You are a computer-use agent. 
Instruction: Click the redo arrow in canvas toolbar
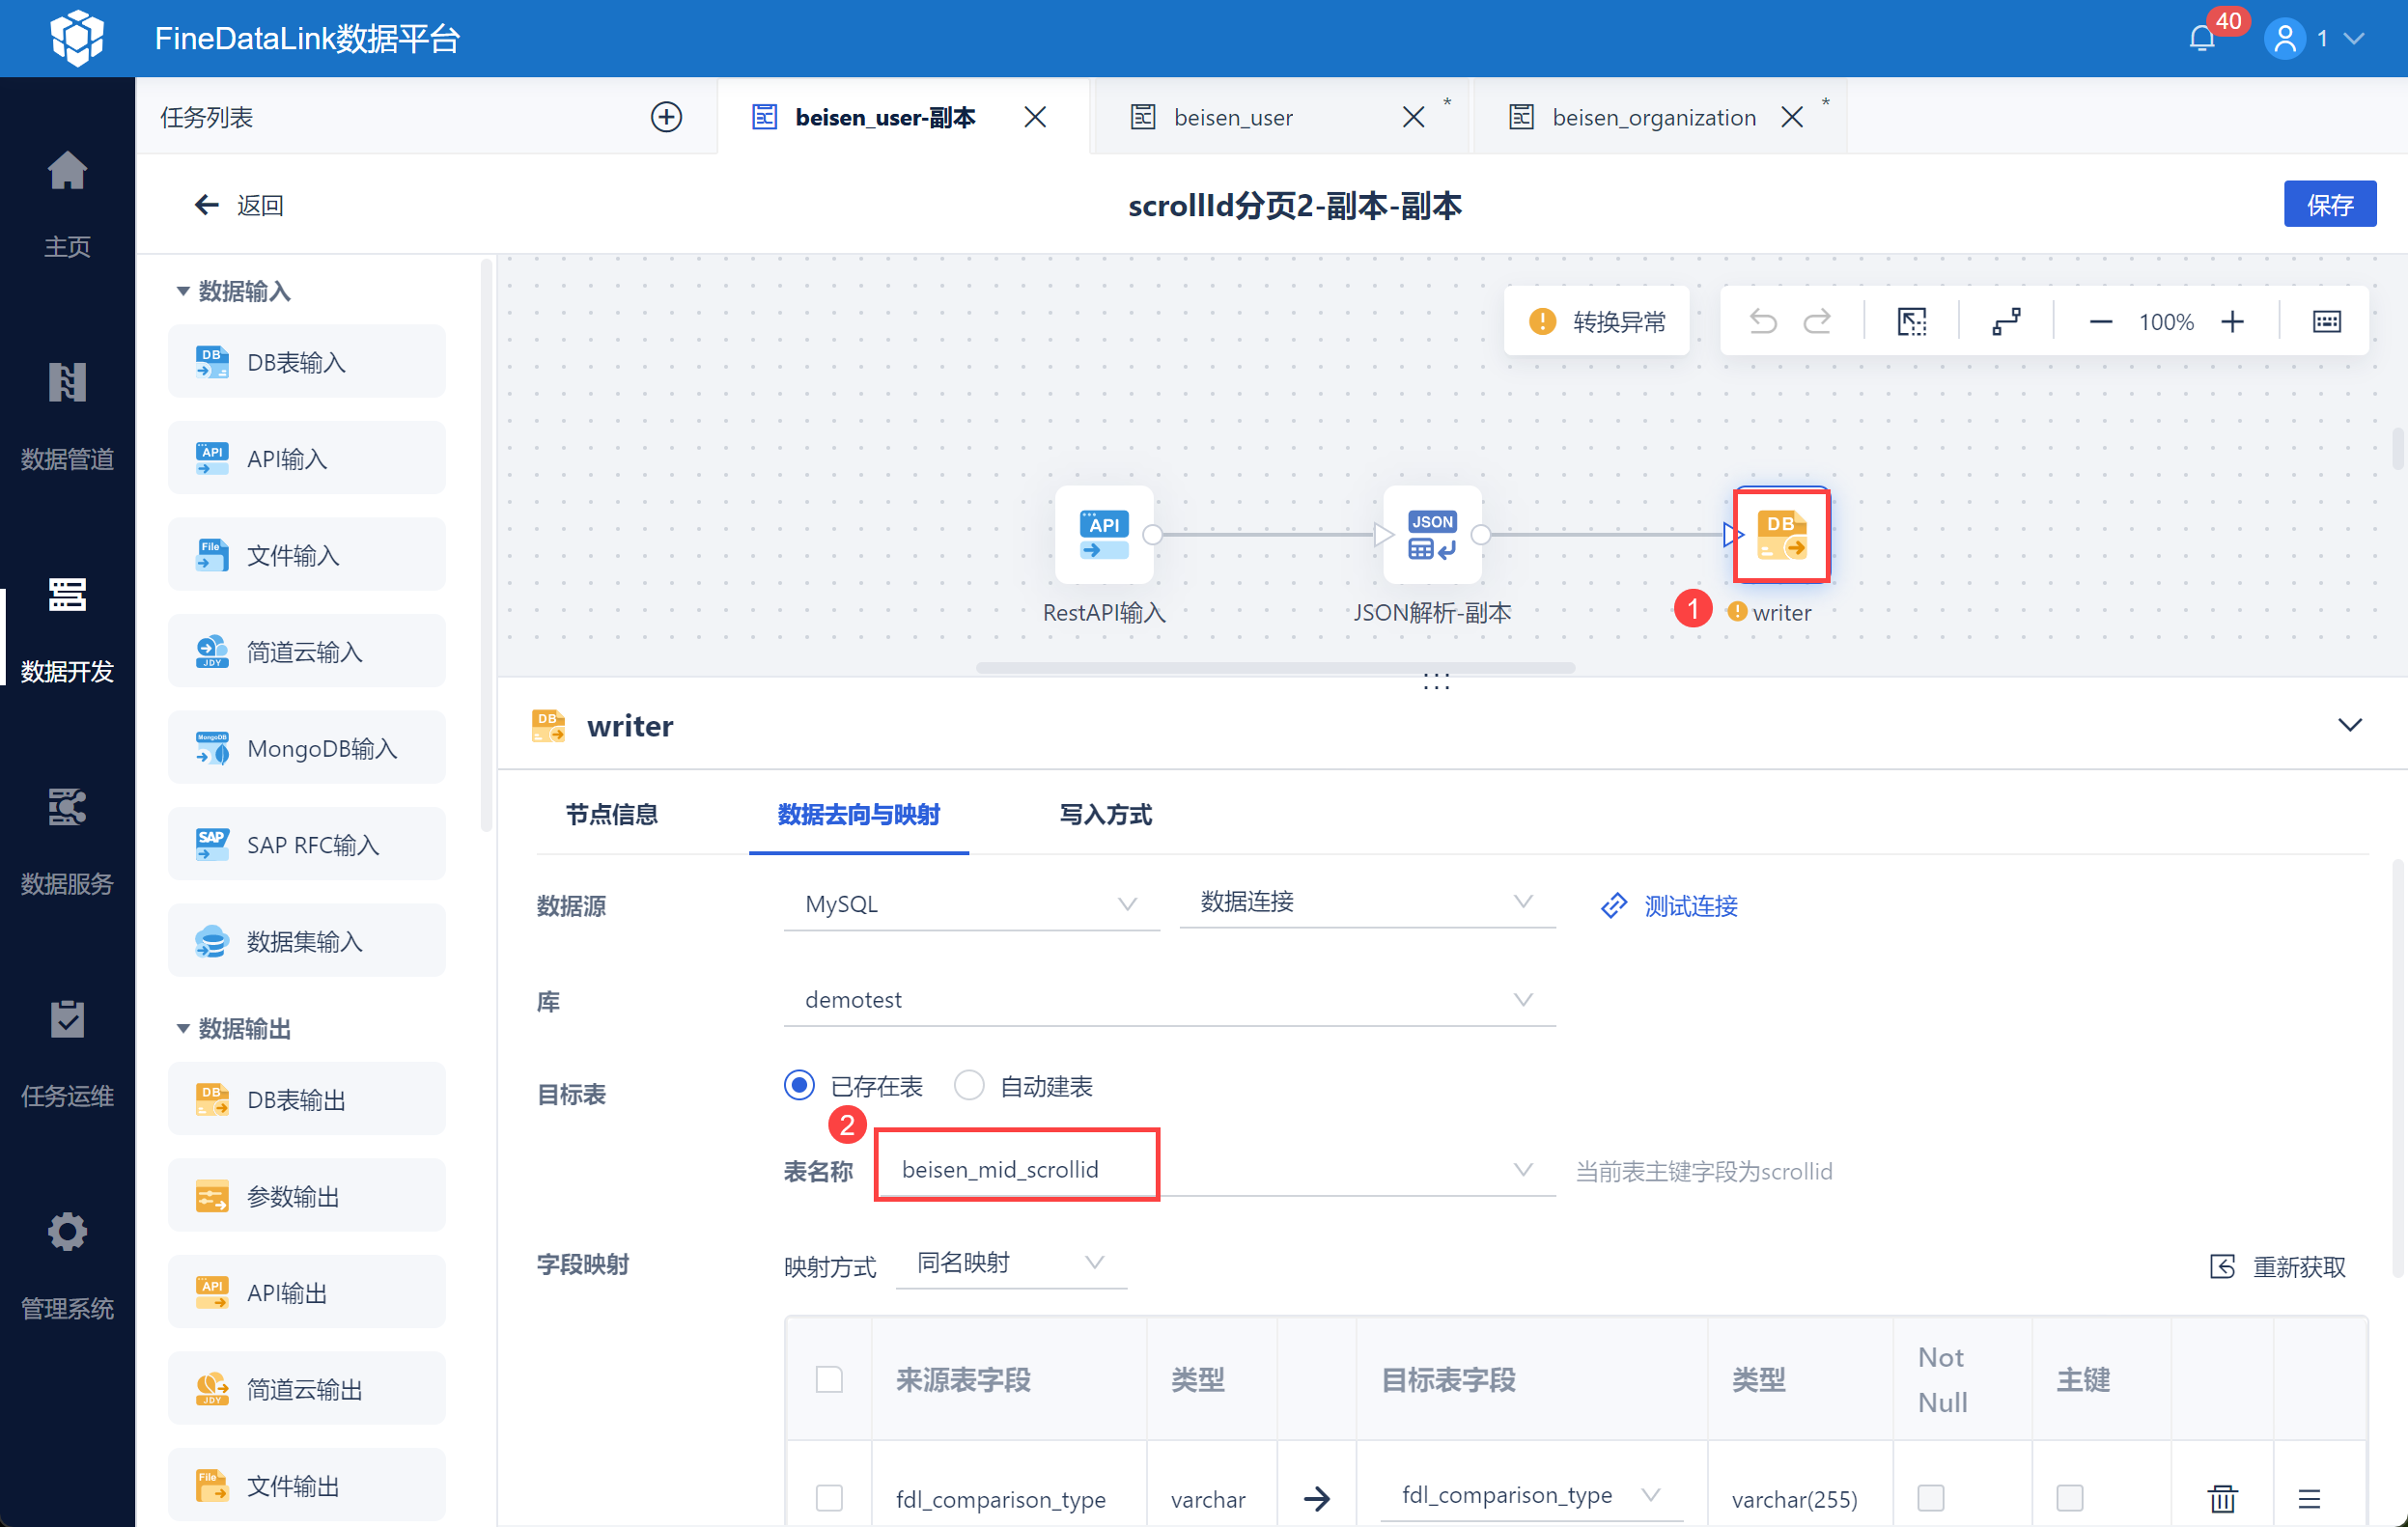(x=1817, y=322)
